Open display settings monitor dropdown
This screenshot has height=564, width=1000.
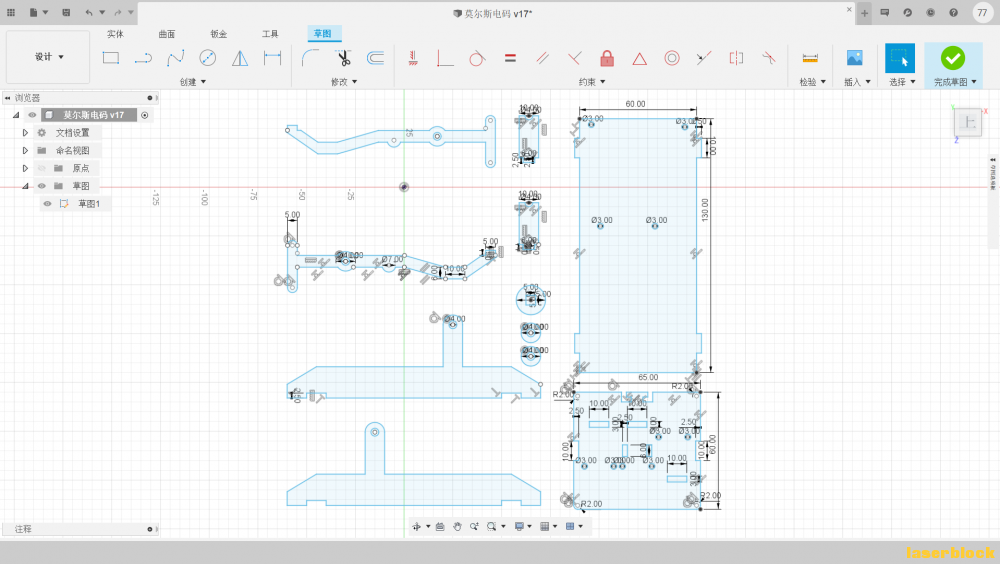click(523, 526)
